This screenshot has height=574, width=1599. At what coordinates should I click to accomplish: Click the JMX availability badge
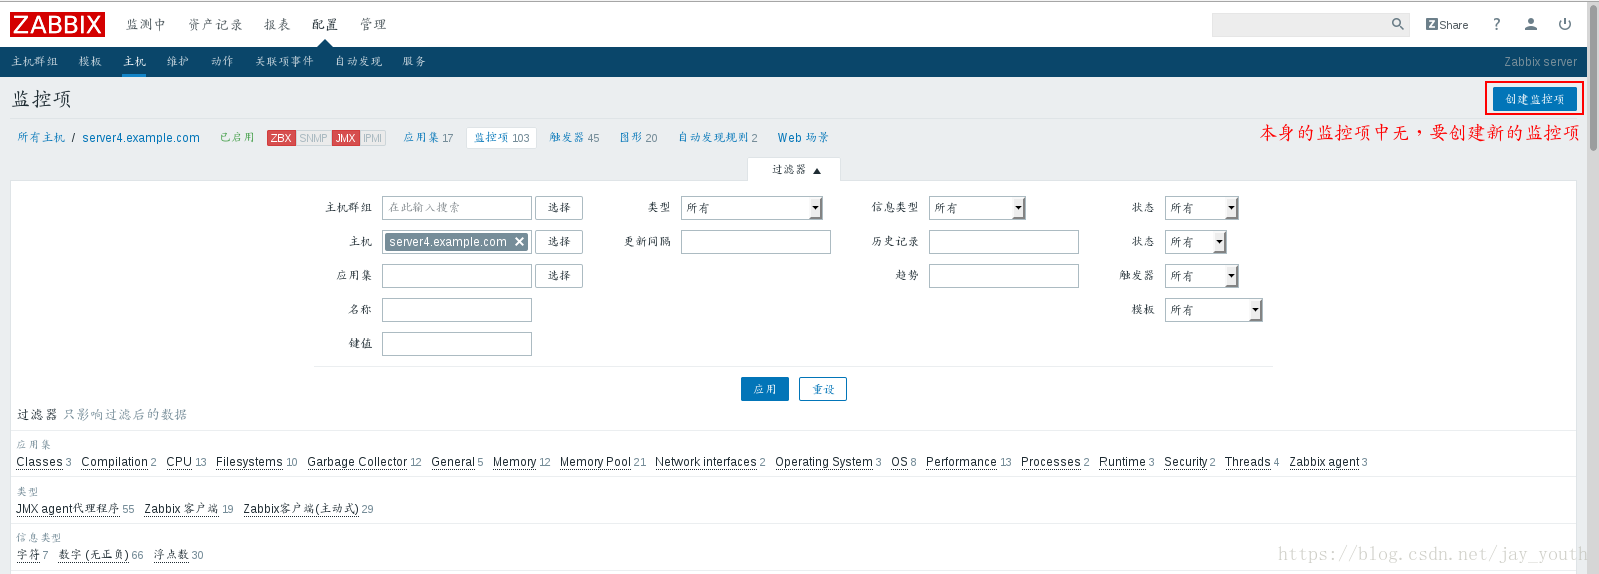pyautogui.click(x=346, y=138)
